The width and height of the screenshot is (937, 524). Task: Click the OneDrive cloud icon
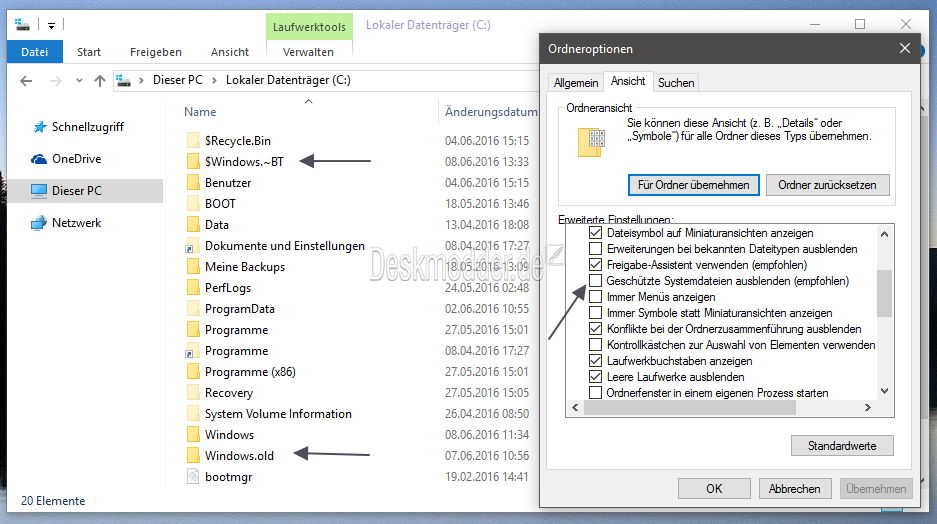coord(39,159)
